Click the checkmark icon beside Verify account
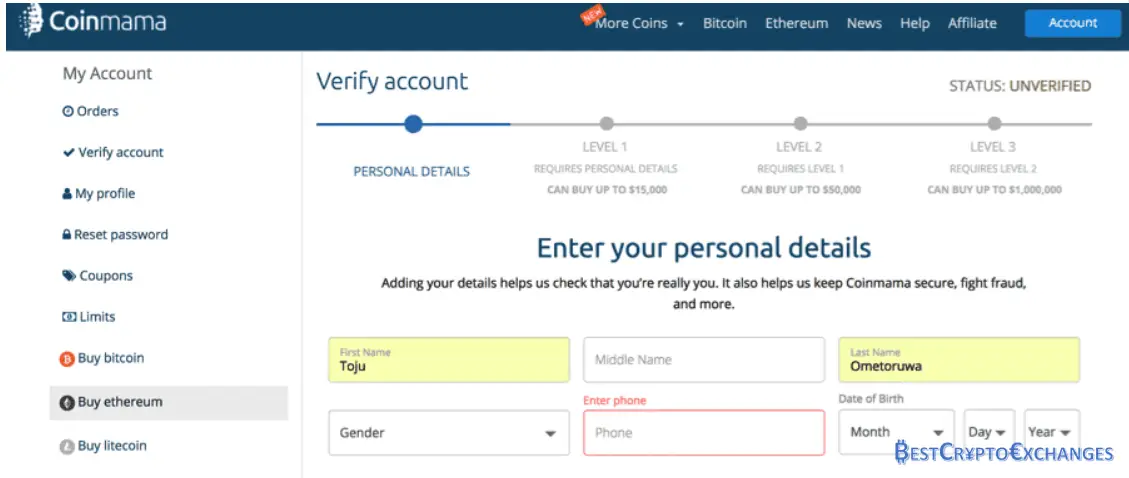 [x=68, y=153]
